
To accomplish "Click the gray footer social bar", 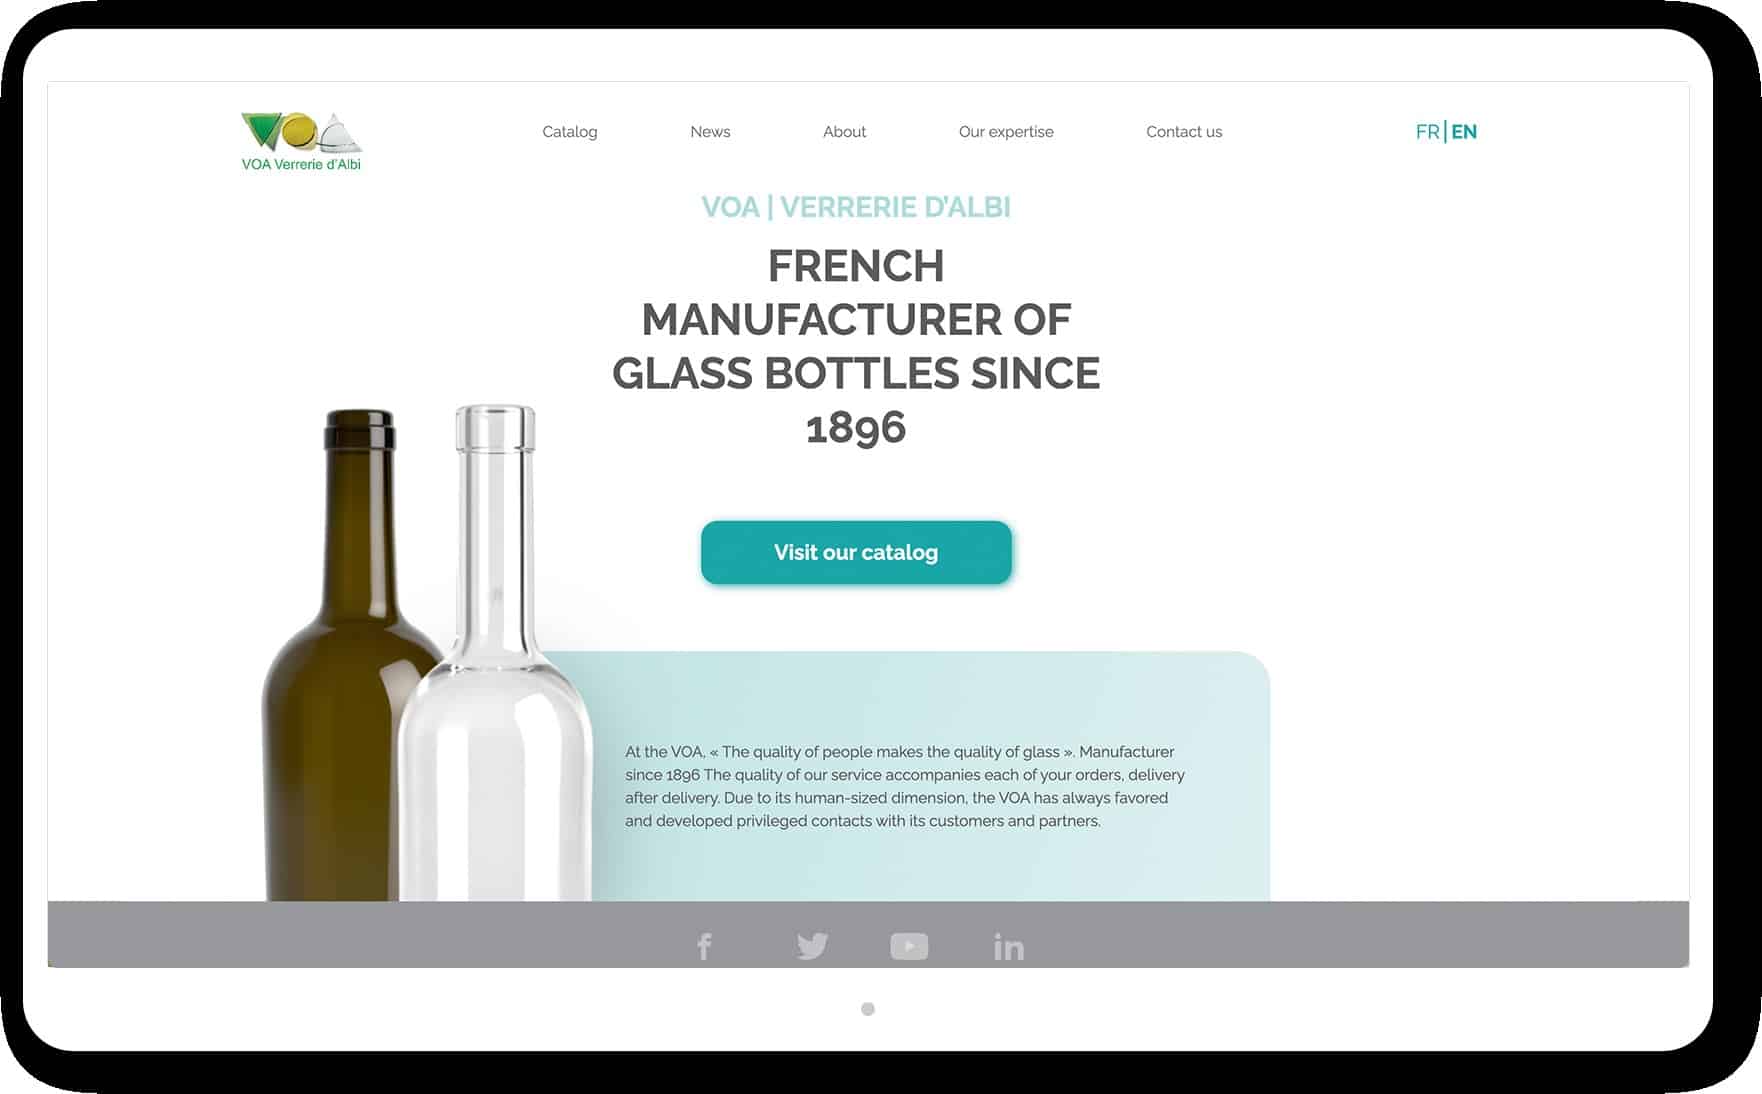I will click(868, 934).
